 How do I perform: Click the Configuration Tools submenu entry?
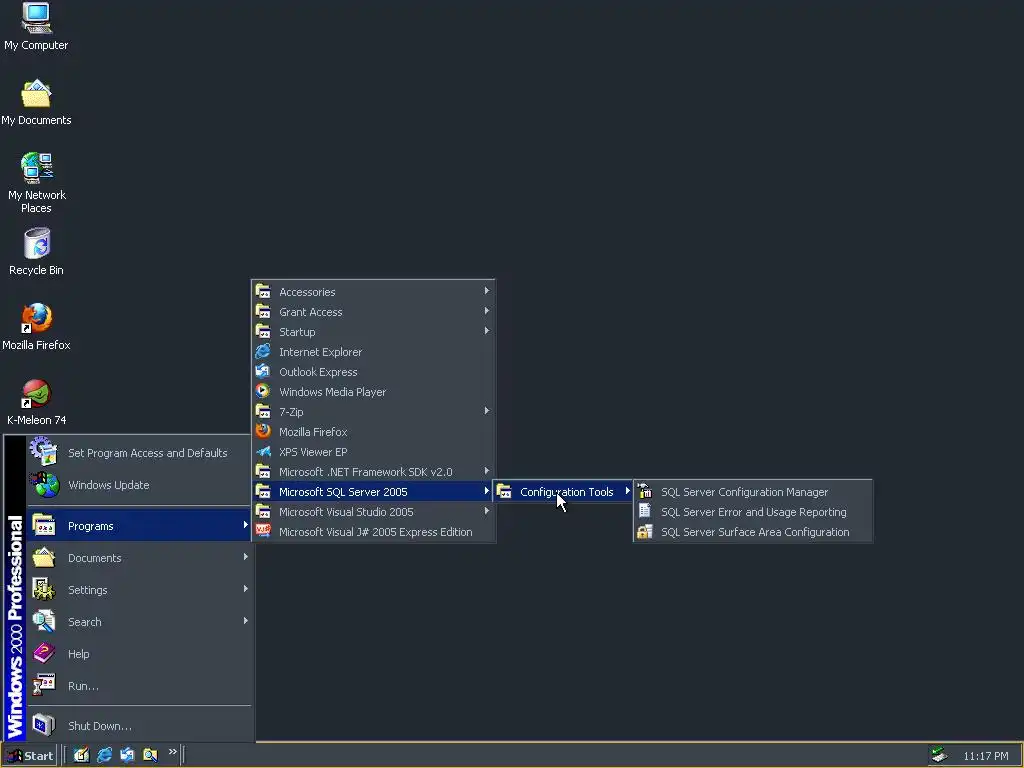[564, 492]
